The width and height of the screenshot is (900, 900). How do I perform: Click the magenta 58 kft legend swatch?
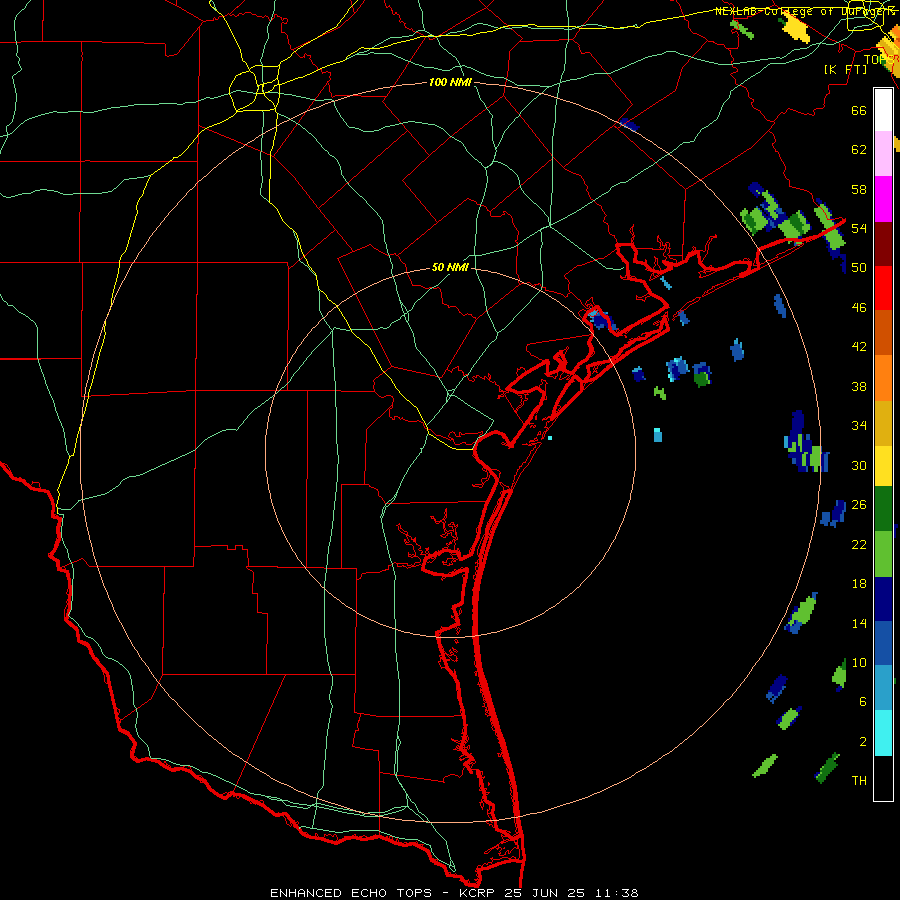883,199
